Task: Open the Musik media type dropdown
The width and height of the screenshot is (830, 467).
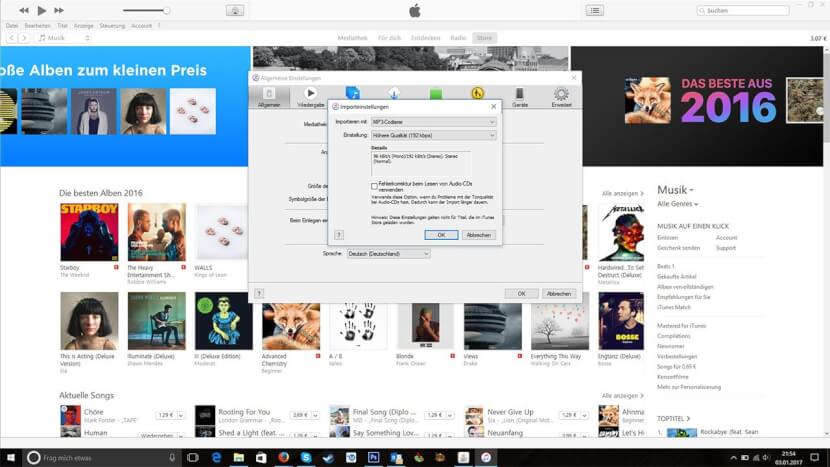Action: tap(64, 38)
